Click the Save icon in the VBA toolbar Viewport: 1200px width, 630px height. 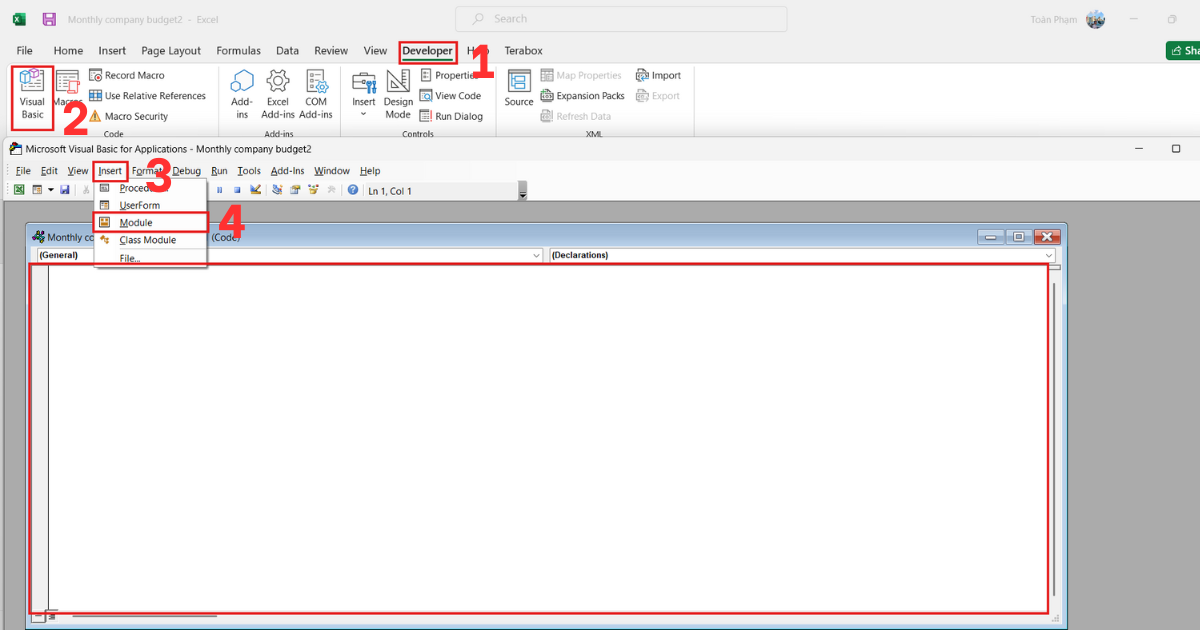coord(65,190)
